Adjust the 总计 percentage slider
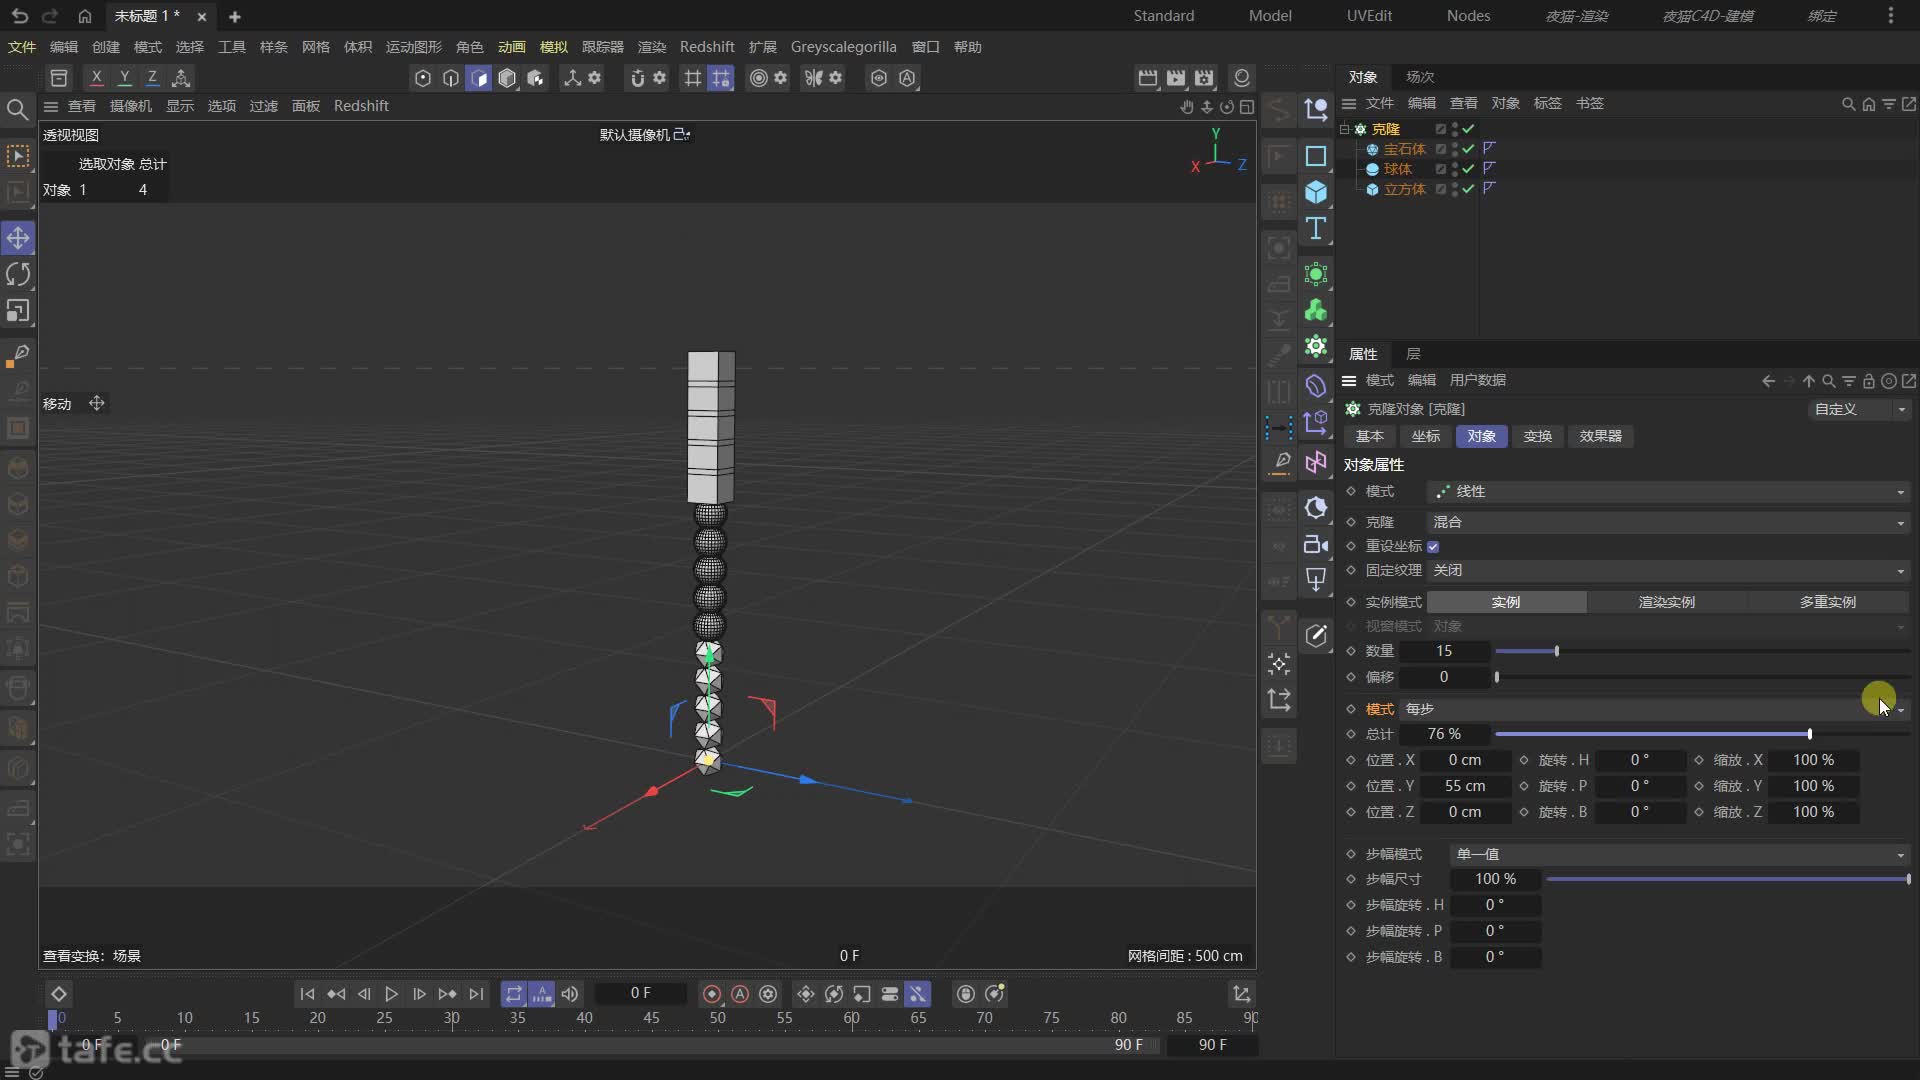The width and height of the screenshot is (1920, 1080). pos(1703,734)
